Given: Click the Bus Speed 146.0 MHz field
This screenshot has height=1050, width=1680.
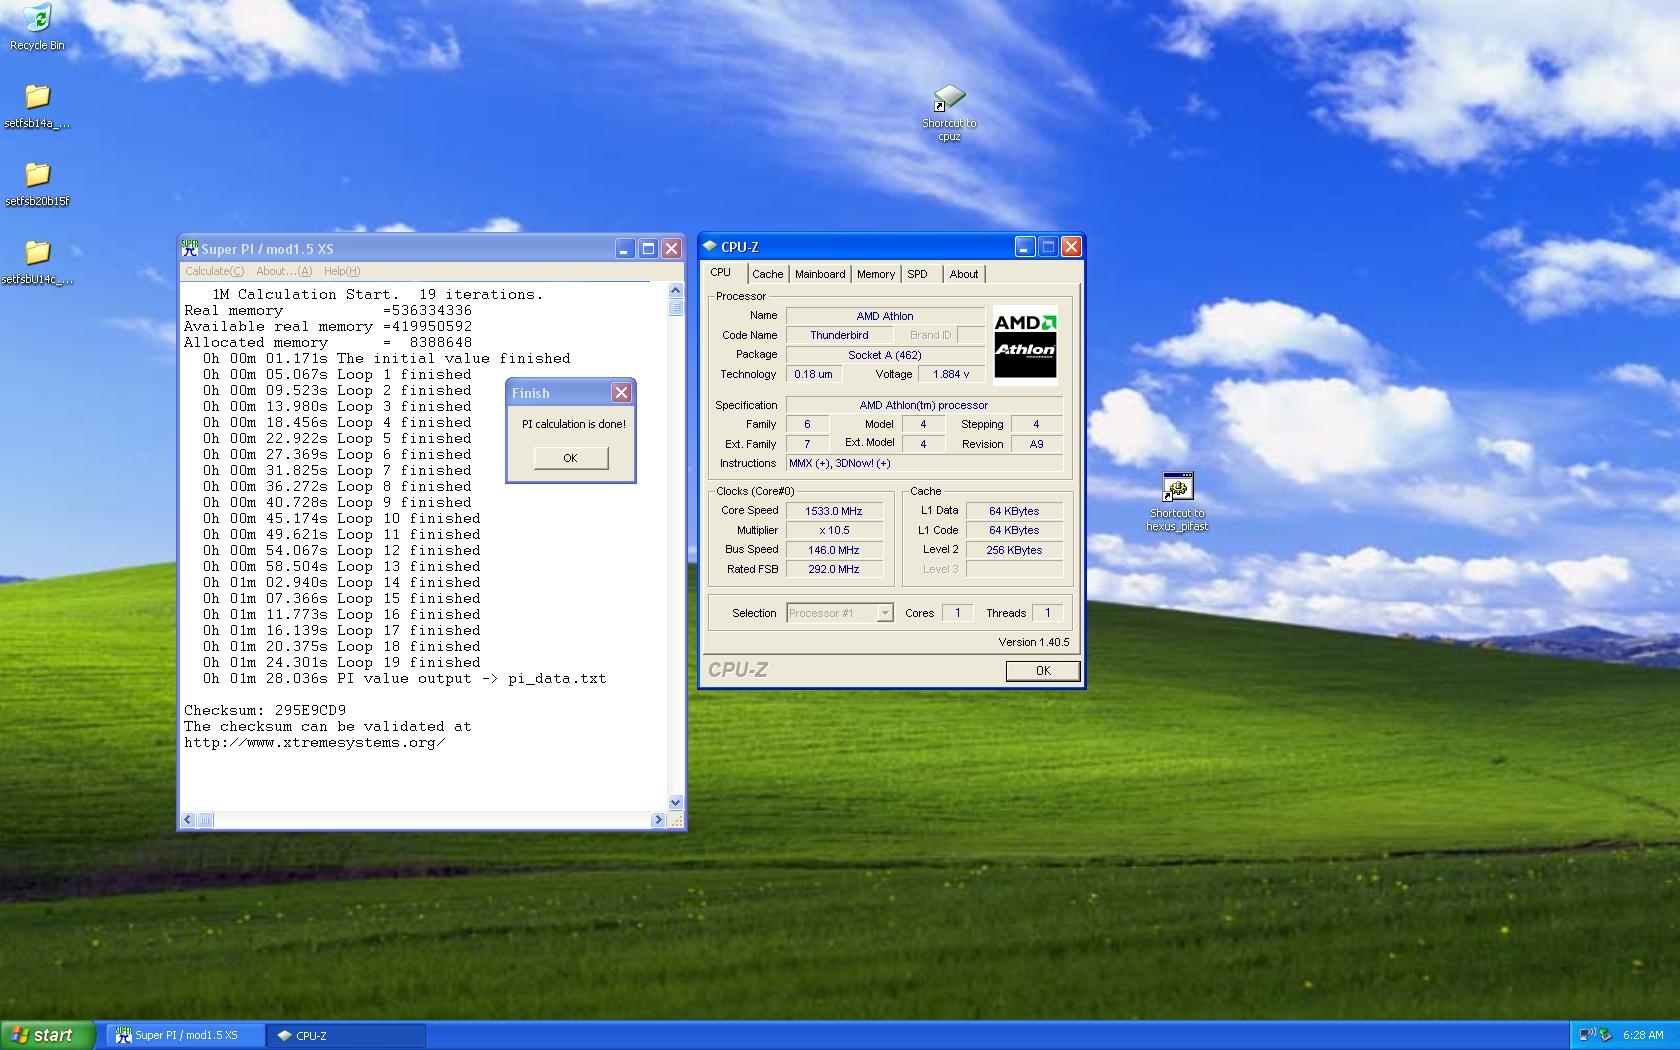Looking at the screenshot, I should [834, 550].
